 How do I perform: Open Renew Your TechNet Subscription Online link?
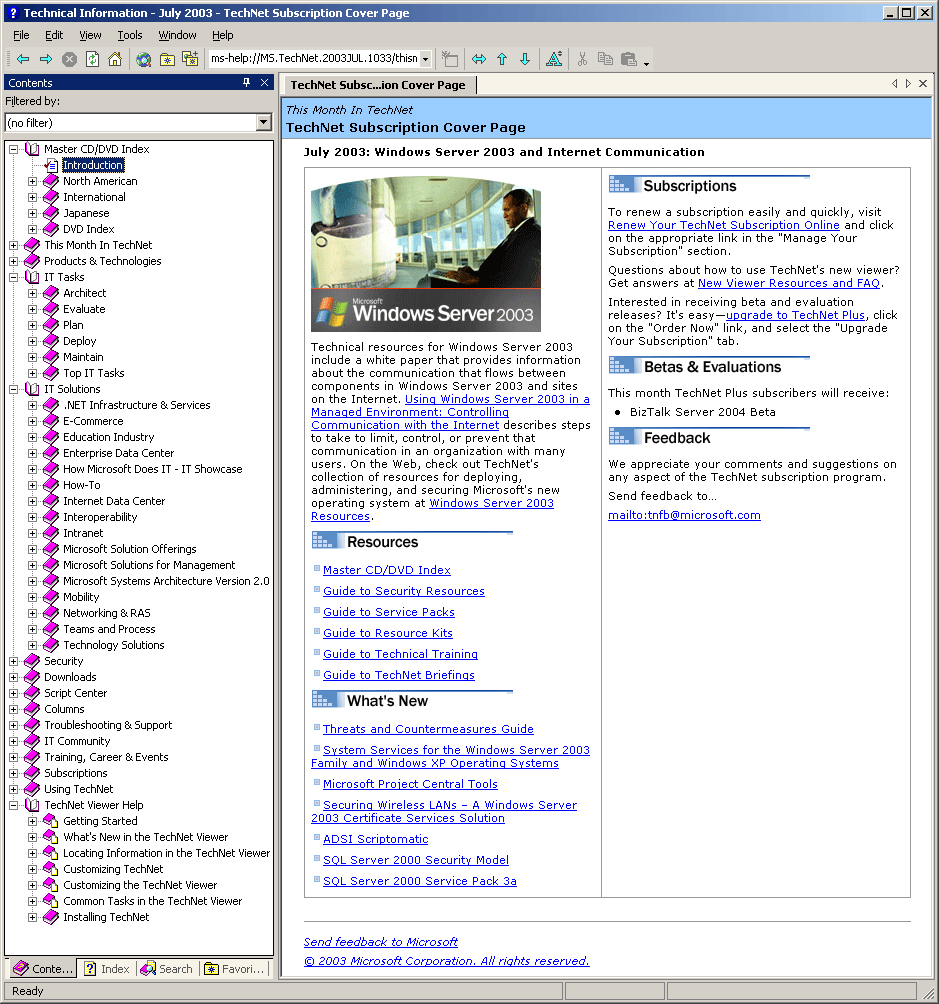(724, 225)
